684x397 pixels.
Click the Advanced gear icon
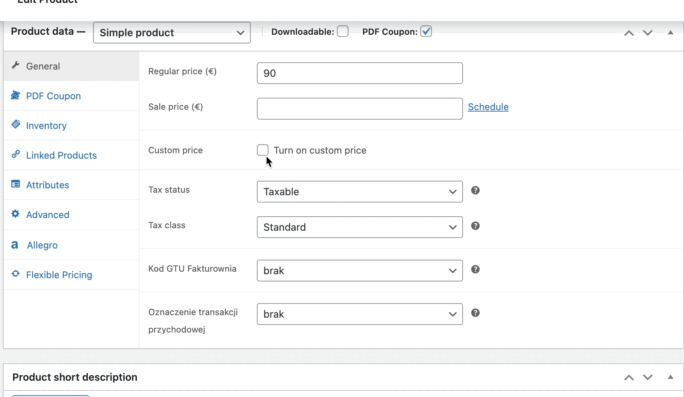pos(15,214)
